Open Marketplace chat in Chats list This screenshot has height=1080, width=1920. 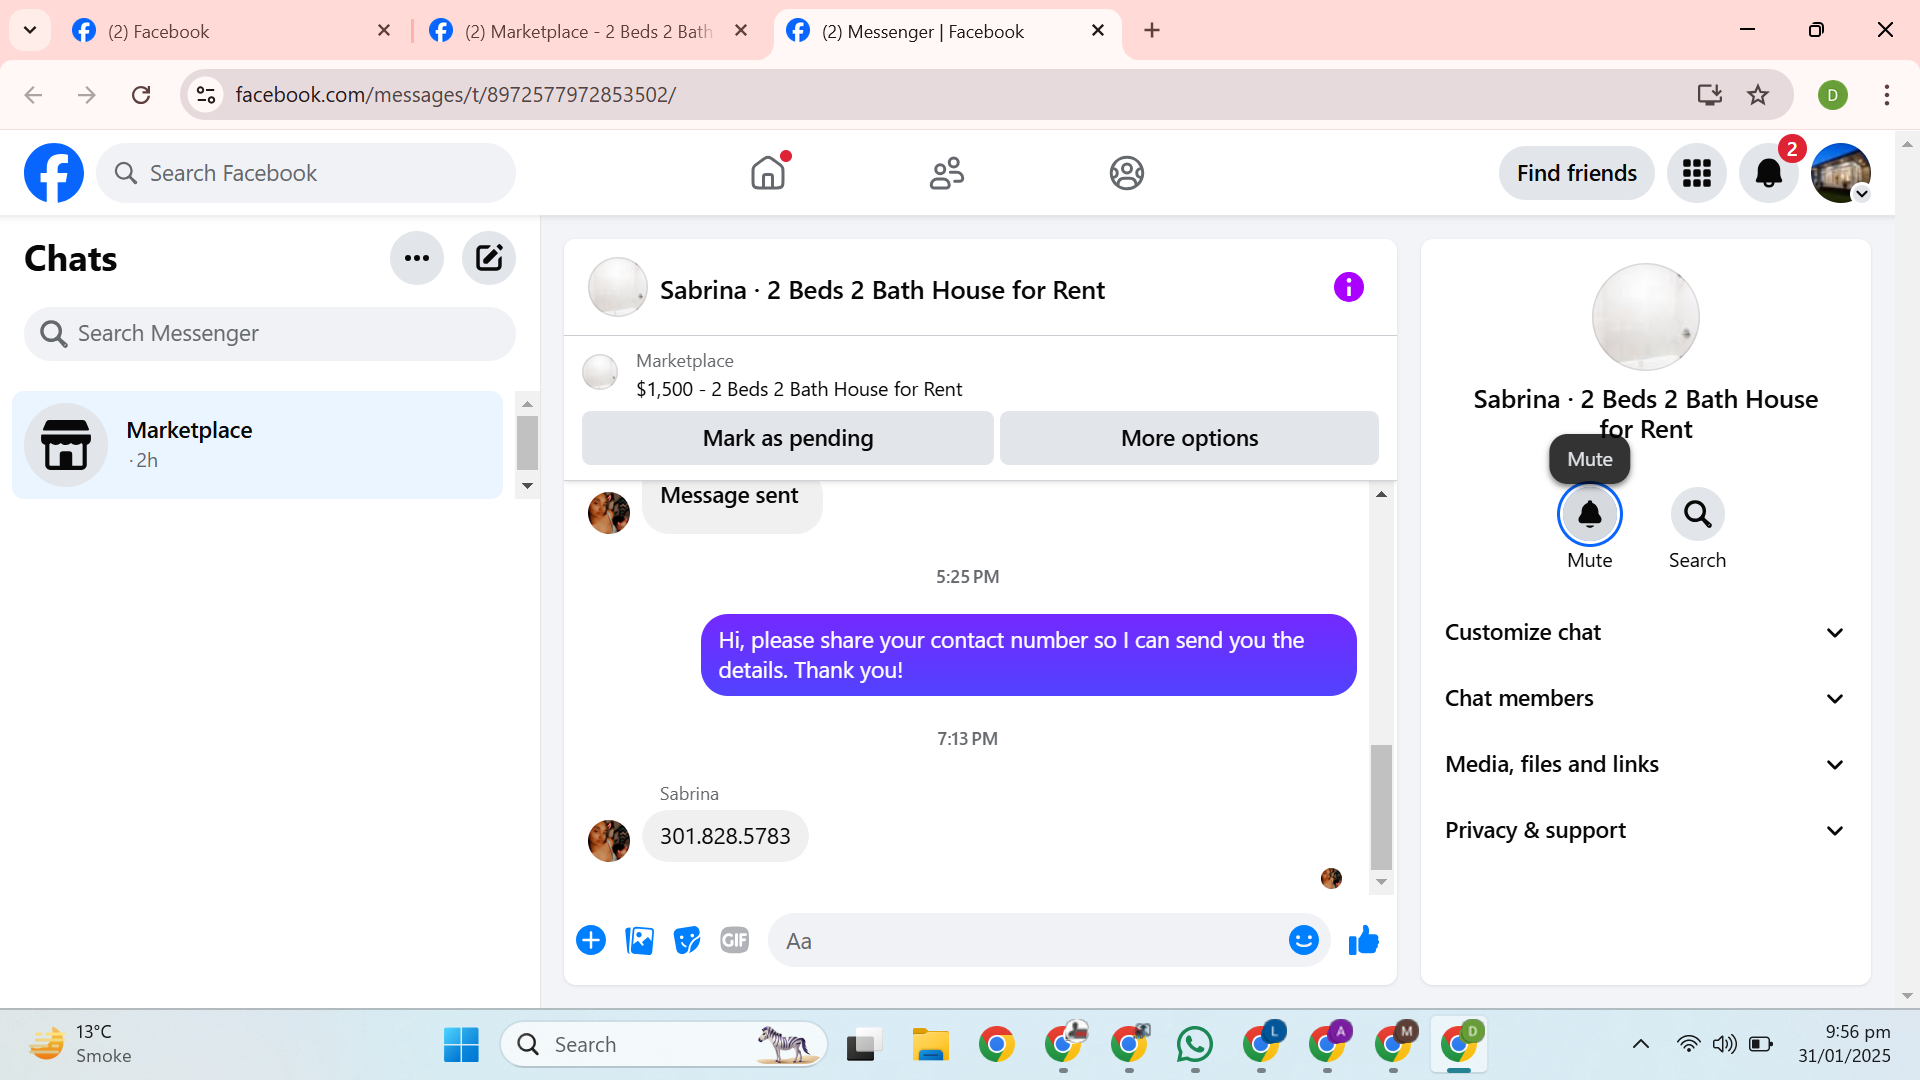tap(257, 445)
